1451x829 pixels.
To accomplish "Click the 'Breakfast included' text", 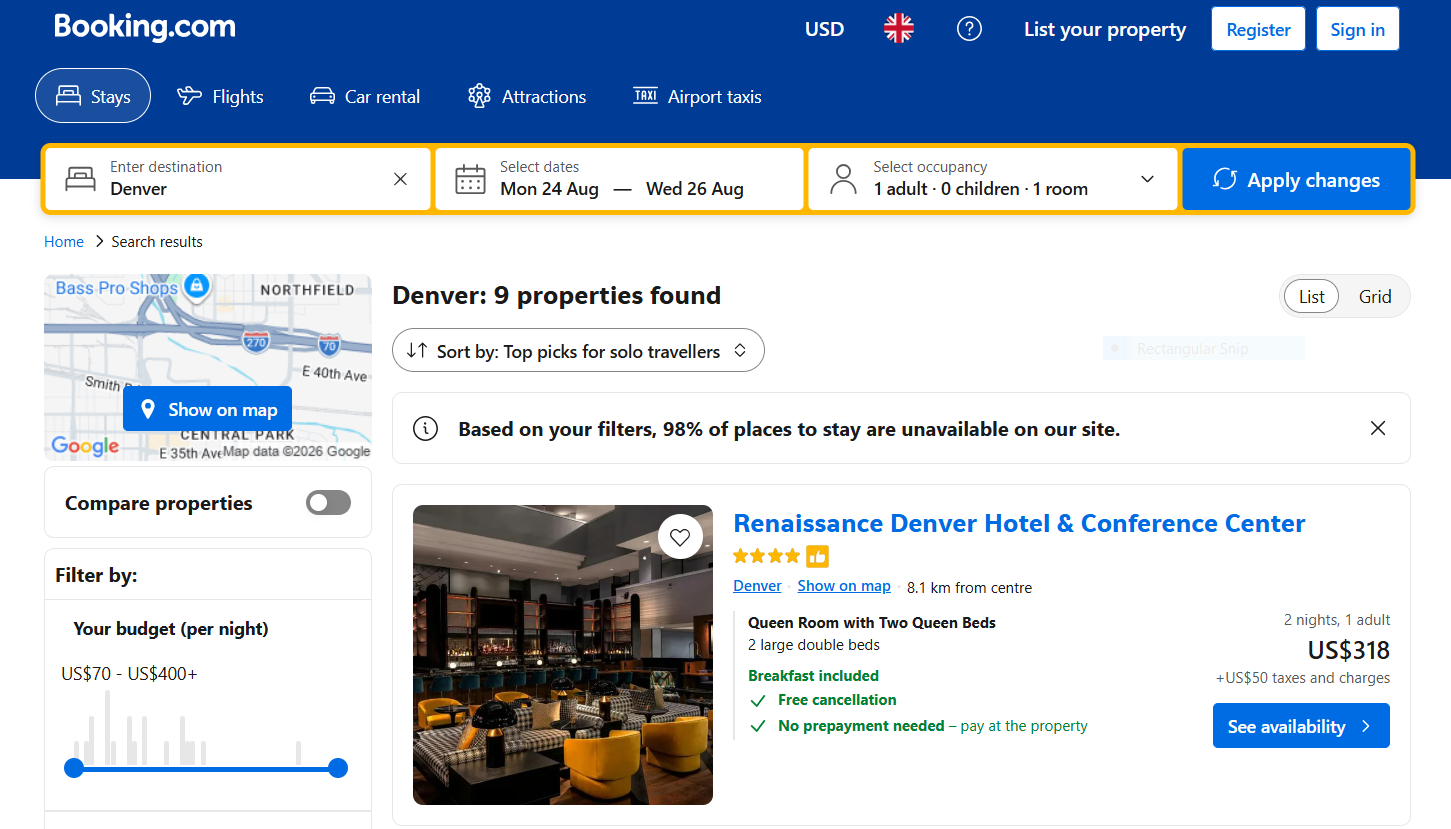I will (x=813, y=676).
